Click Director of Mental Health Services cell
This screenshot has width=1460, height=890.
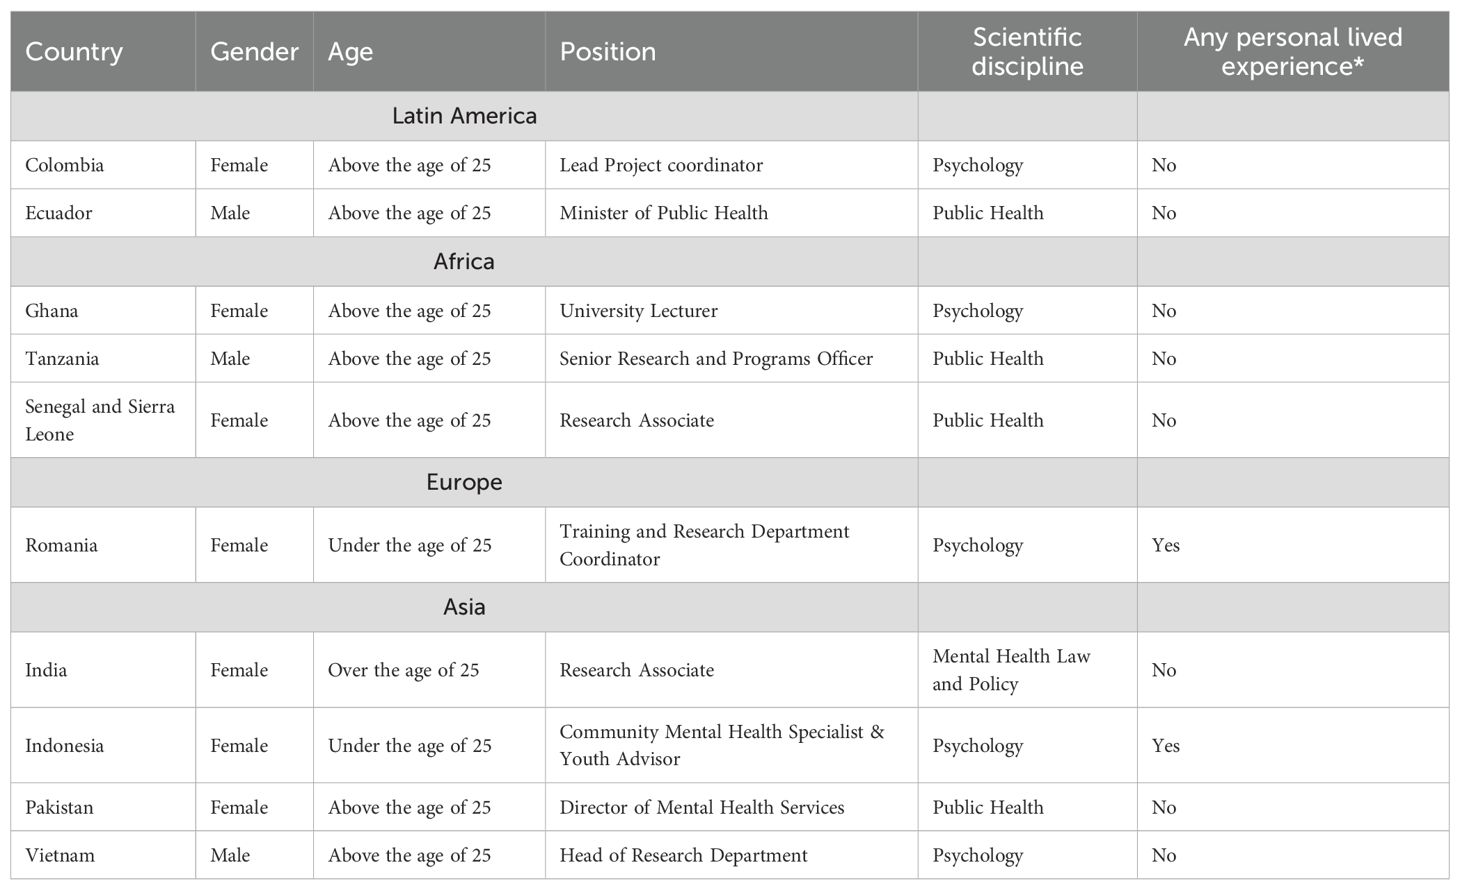click(x=701, y=807)
